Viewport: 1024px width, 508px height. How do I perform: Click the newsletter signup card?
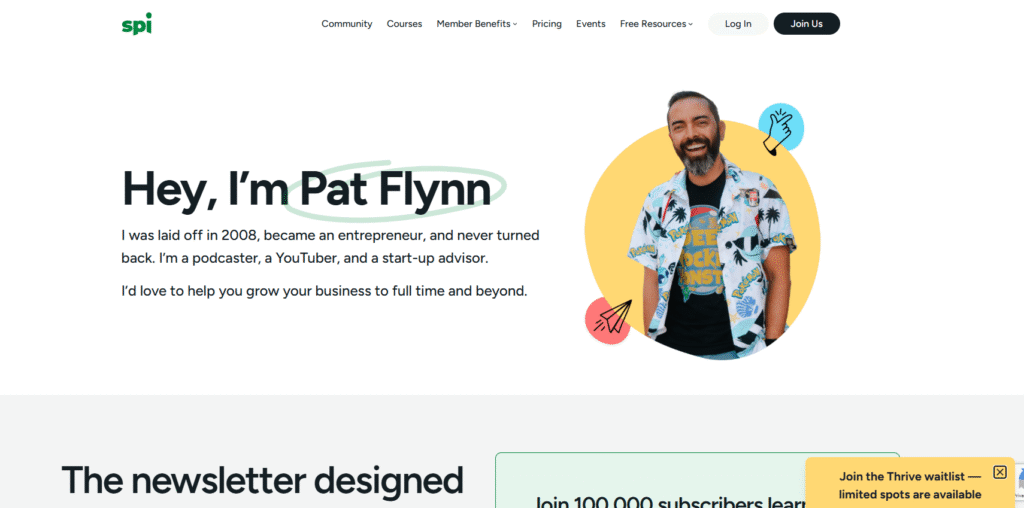[697, 480]
